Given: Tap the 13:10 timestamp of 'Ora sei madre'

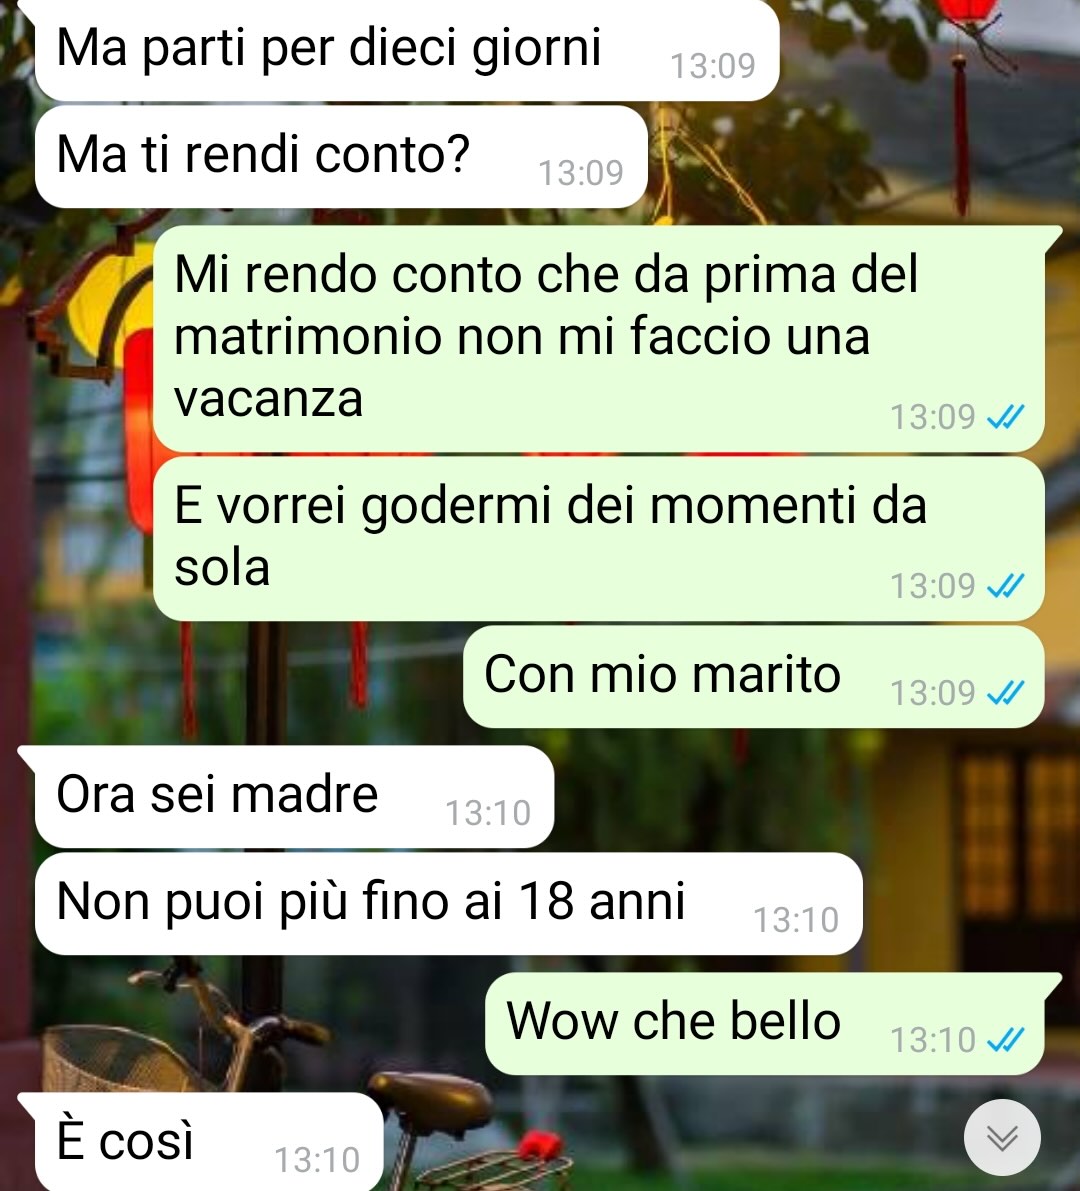Looking at the screenshot, I should click(488, 813).
